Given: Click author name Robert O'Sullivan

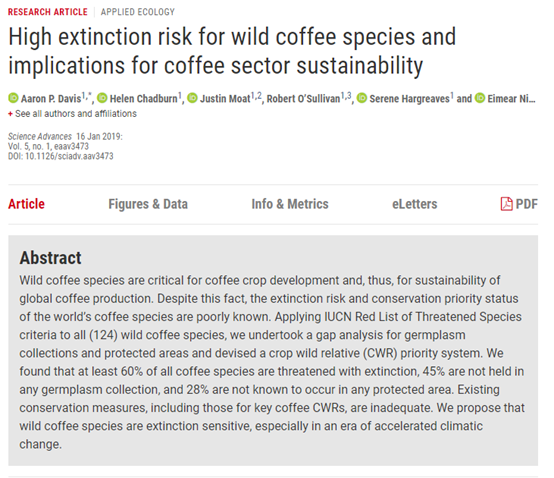Looking at the screenshot, I should coord(303,99).
